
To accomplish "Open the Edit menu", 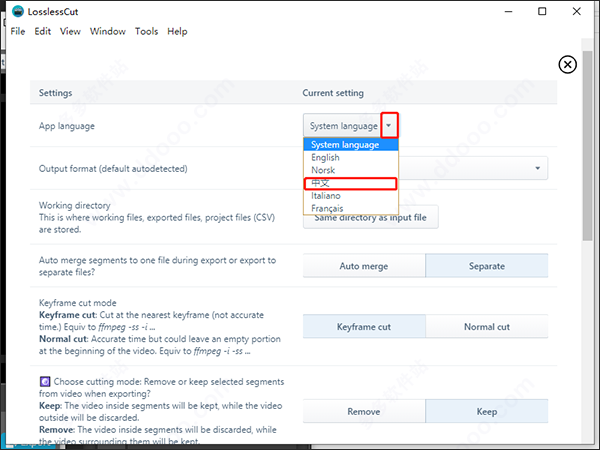I will (42, 31).
